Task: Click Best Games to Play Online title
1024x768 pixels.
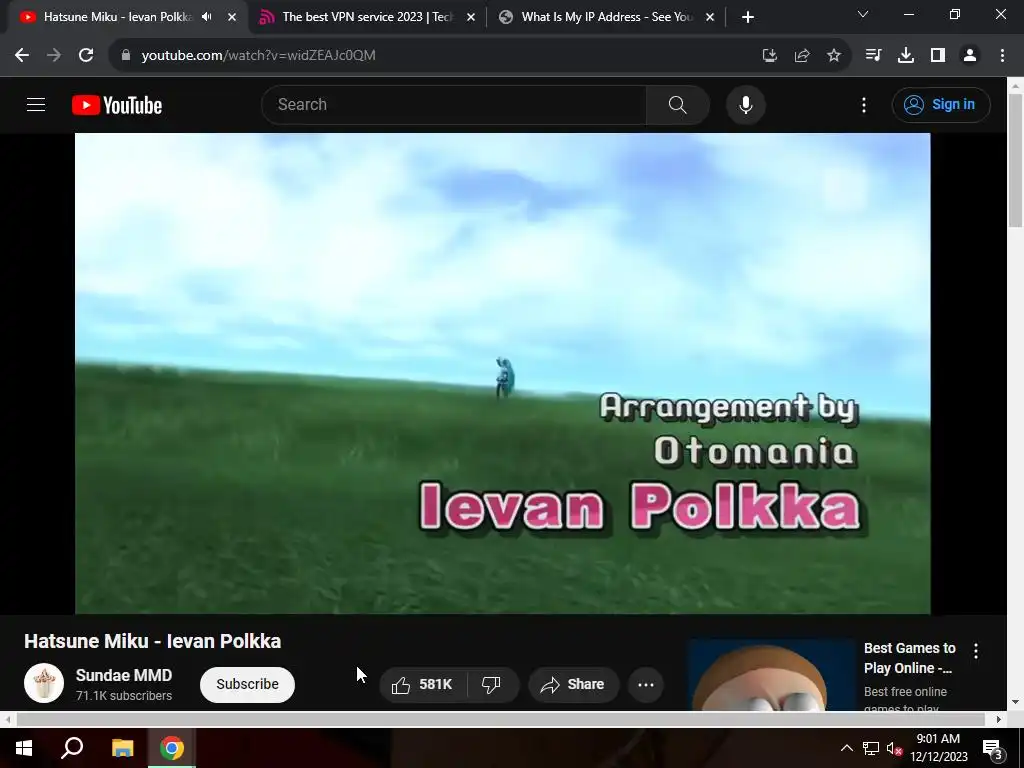Action: pos(909,658)
